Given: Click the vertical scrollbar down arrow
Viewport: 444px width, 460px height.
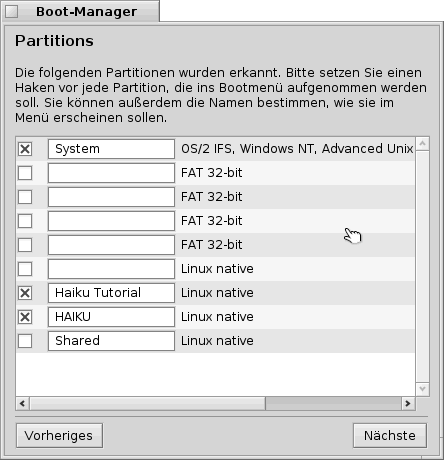Looking at the screenshot, I should 422,389.
